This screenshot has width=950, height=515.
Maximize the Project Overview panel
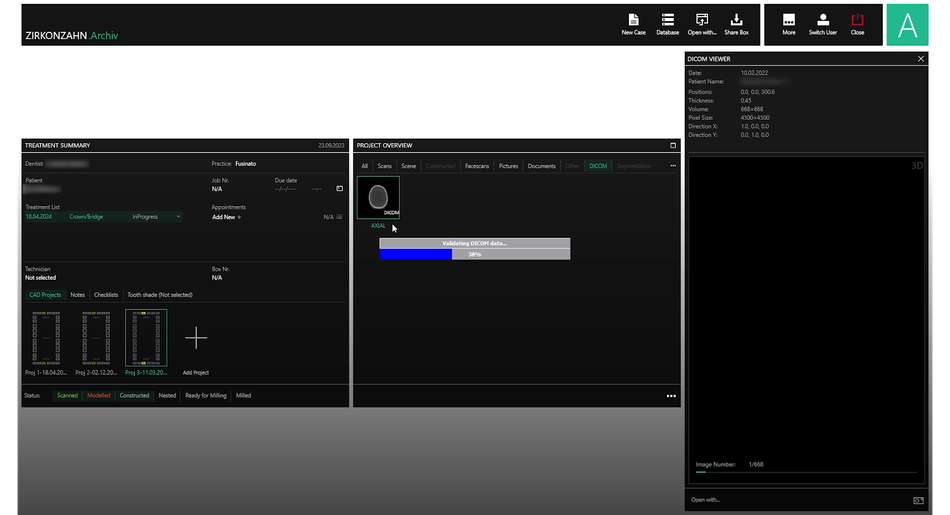pos(673,145)
